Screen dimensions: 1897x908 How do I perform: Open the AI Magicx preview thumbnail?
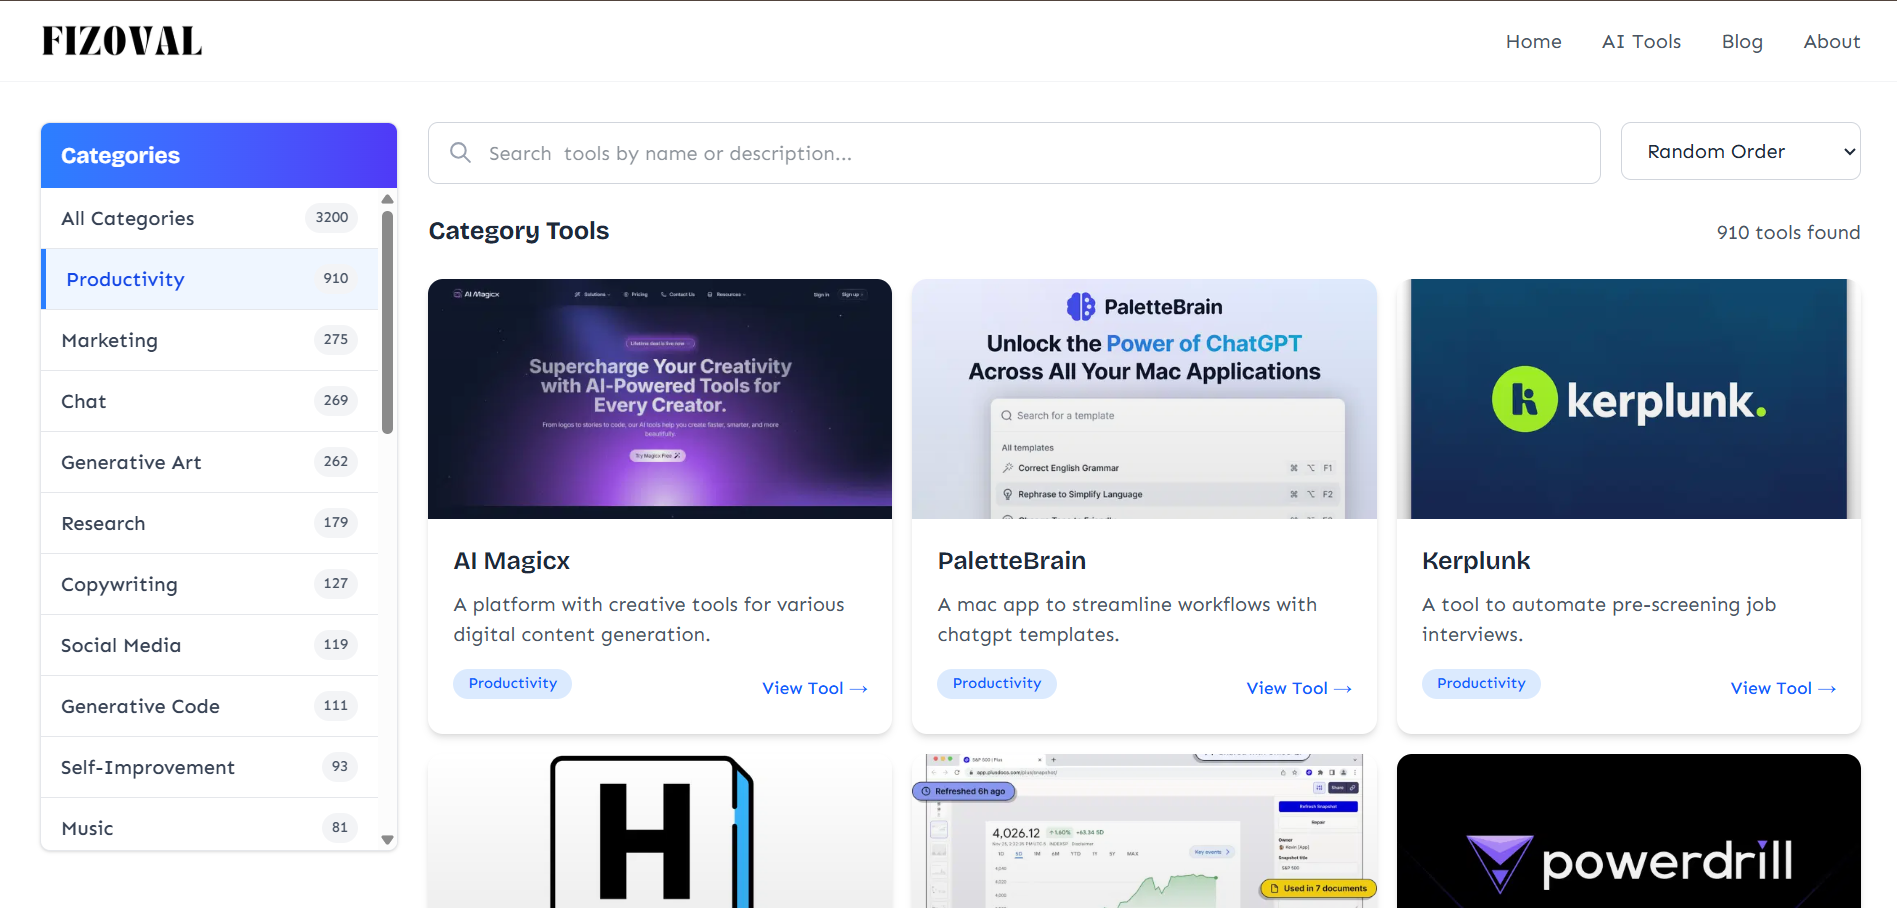tap(660, 399)
